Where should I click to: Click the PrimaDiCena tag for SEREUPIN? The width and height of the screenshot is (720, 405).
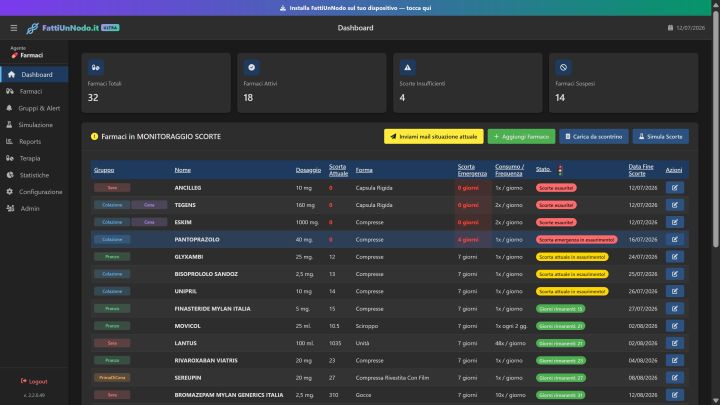[x=112, y=377]
